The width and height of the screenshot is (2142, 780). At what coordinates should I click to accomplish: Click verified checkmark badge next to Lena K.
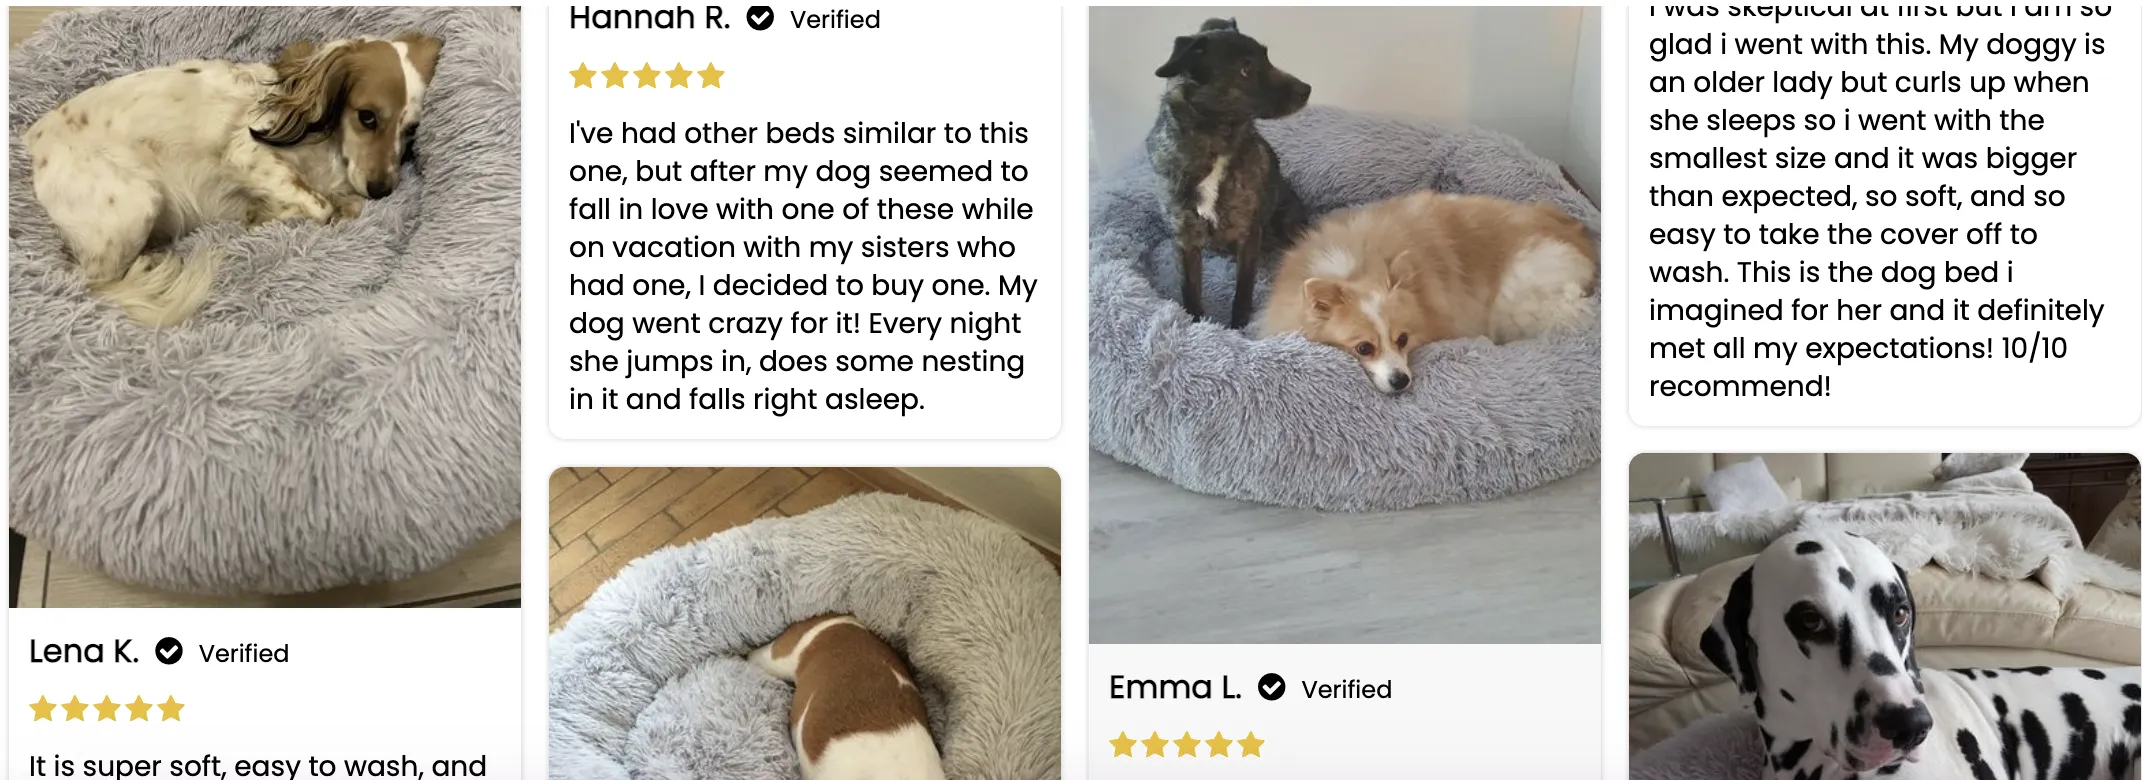coord(169,651)
